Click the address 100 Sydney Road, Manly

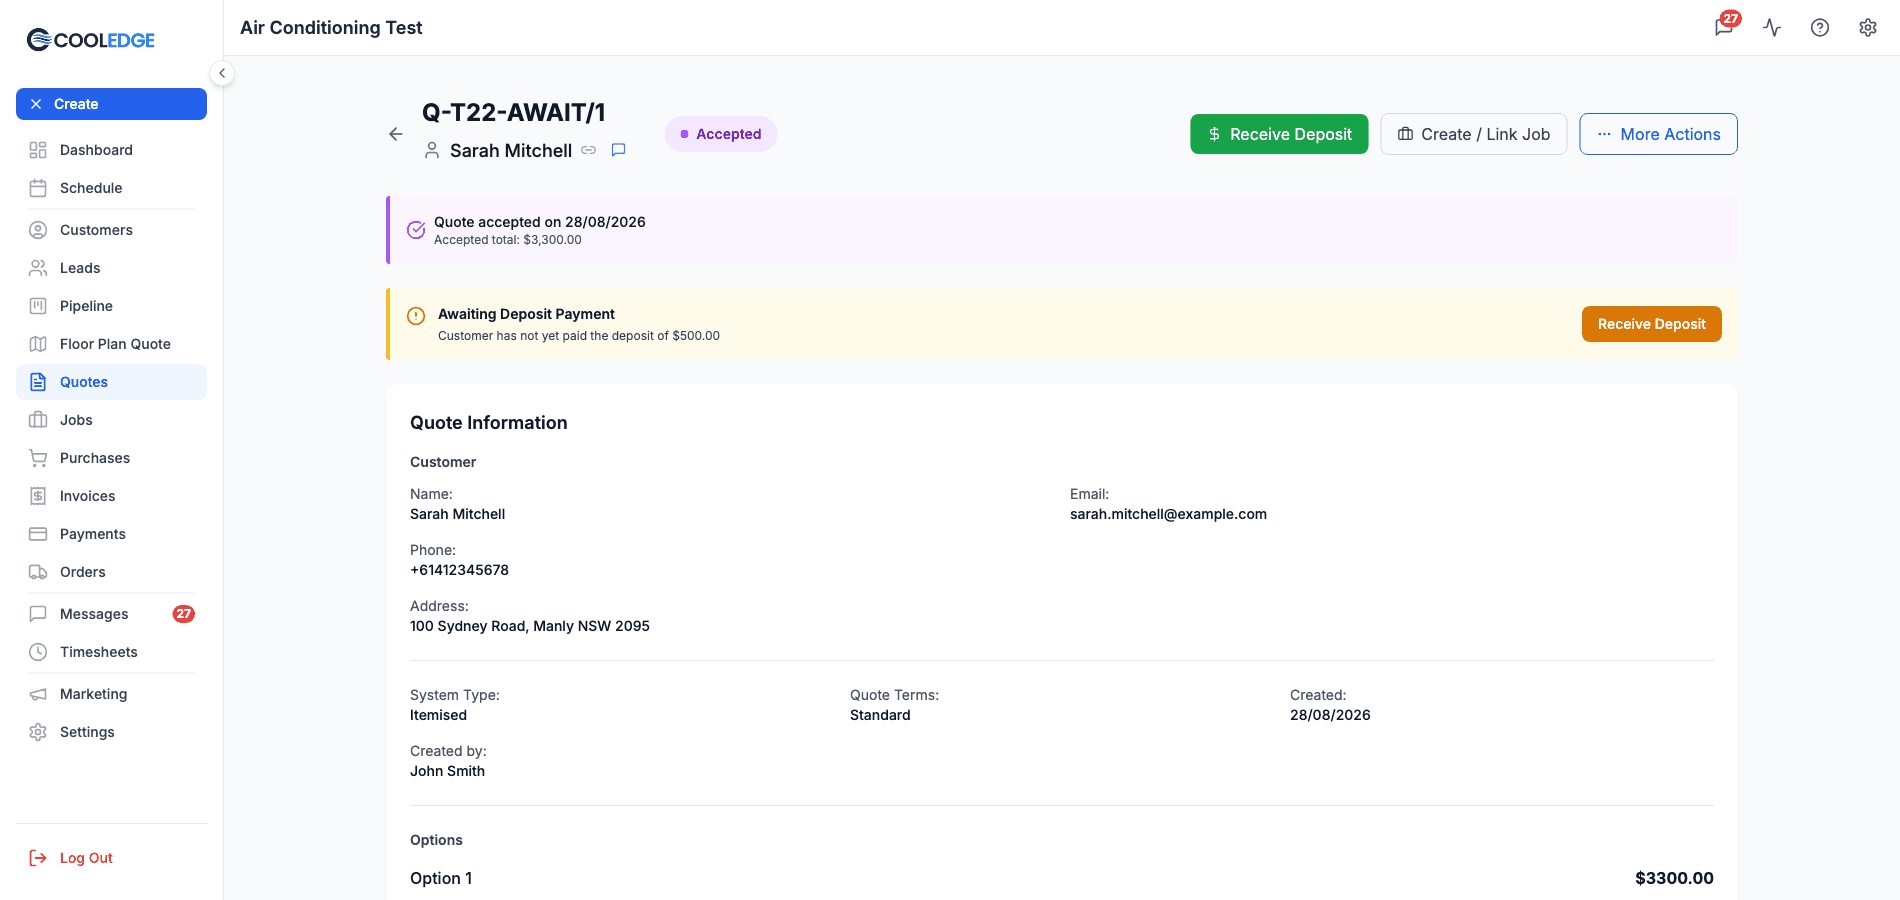click(x=530, y=626)
